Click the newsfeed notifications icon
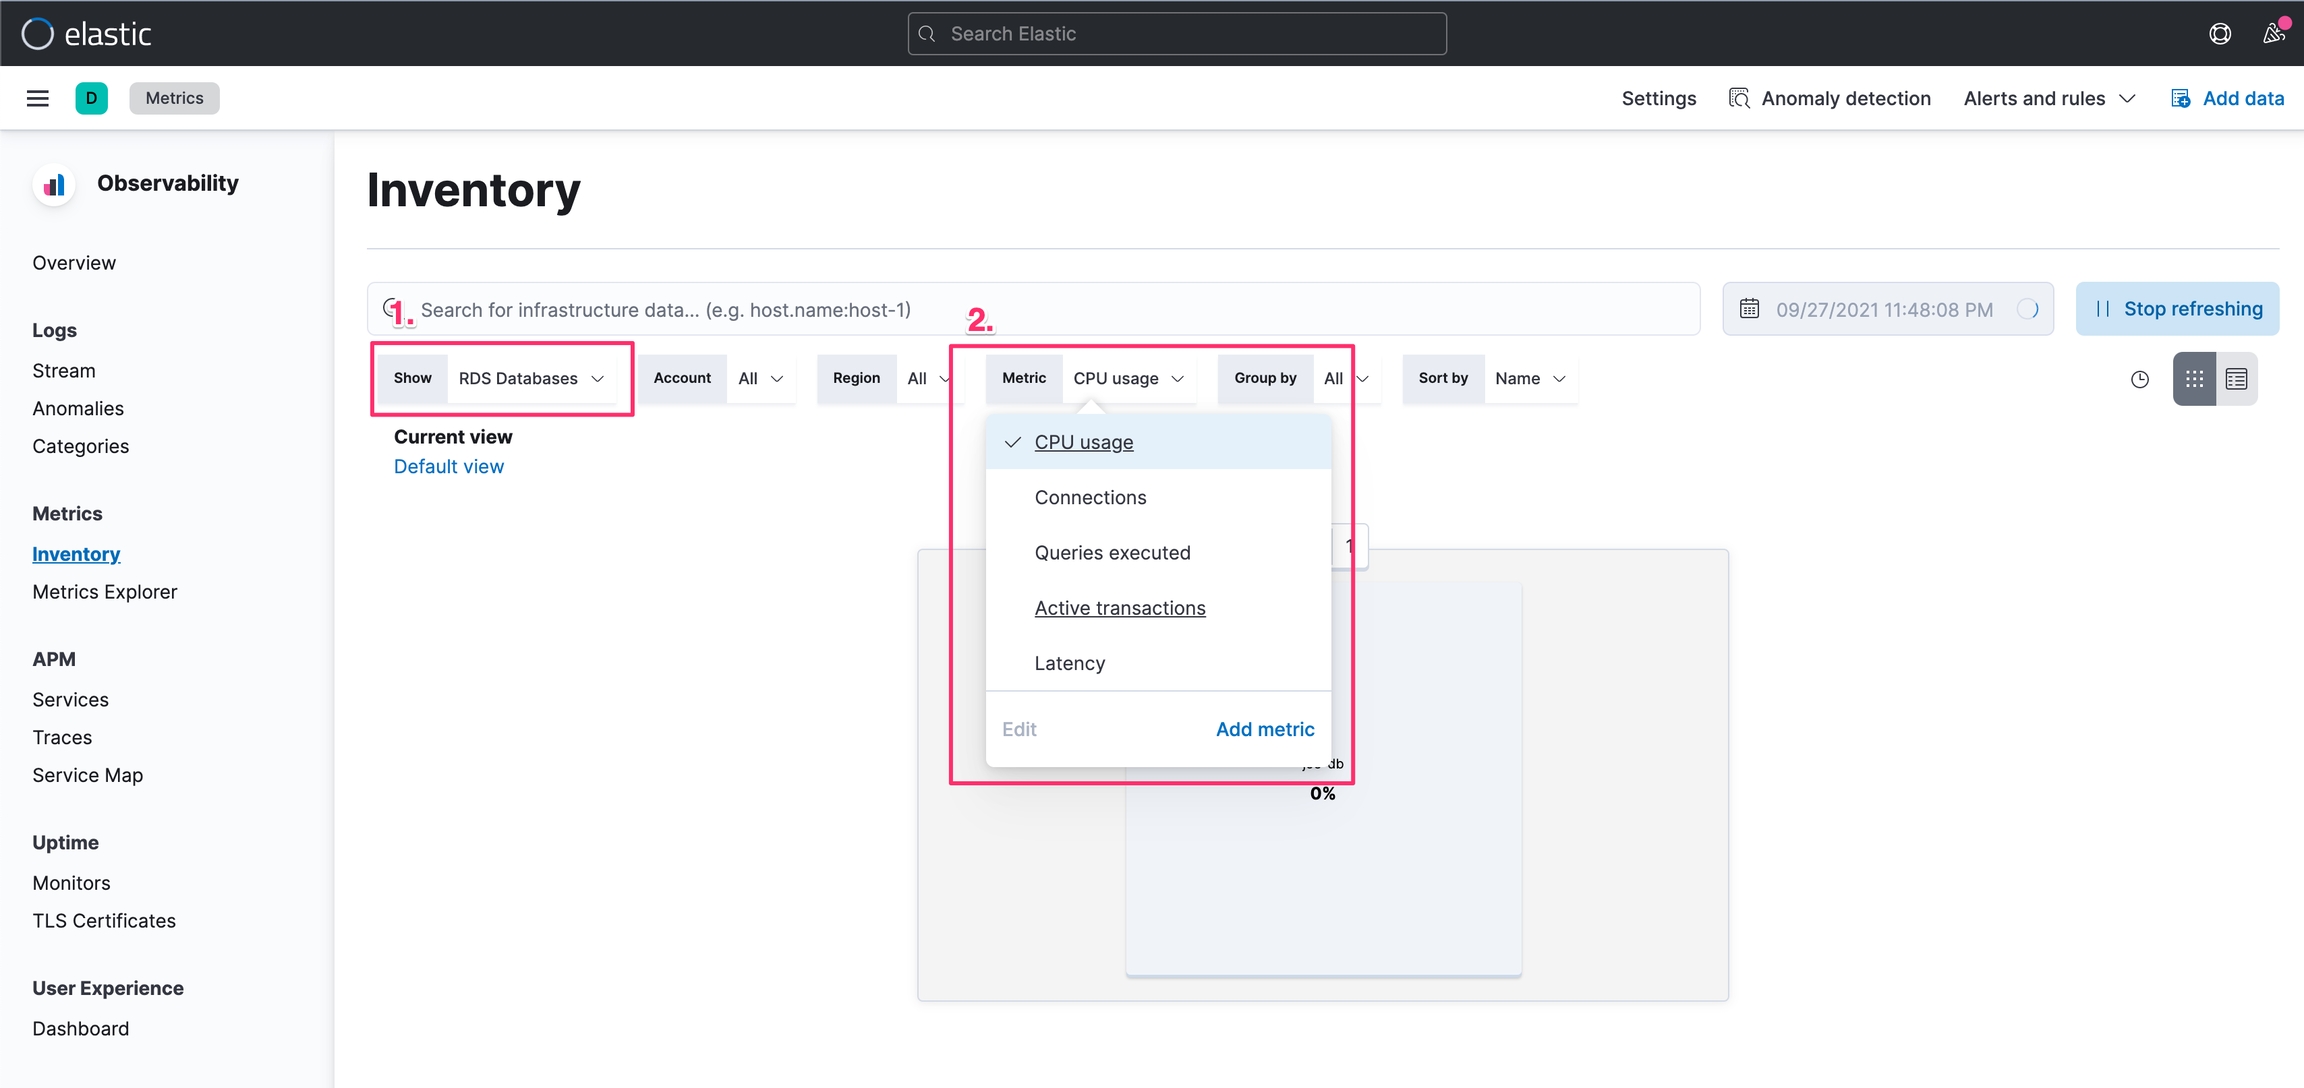The image size is (2304, 1088). click(x=2273, y=34)
